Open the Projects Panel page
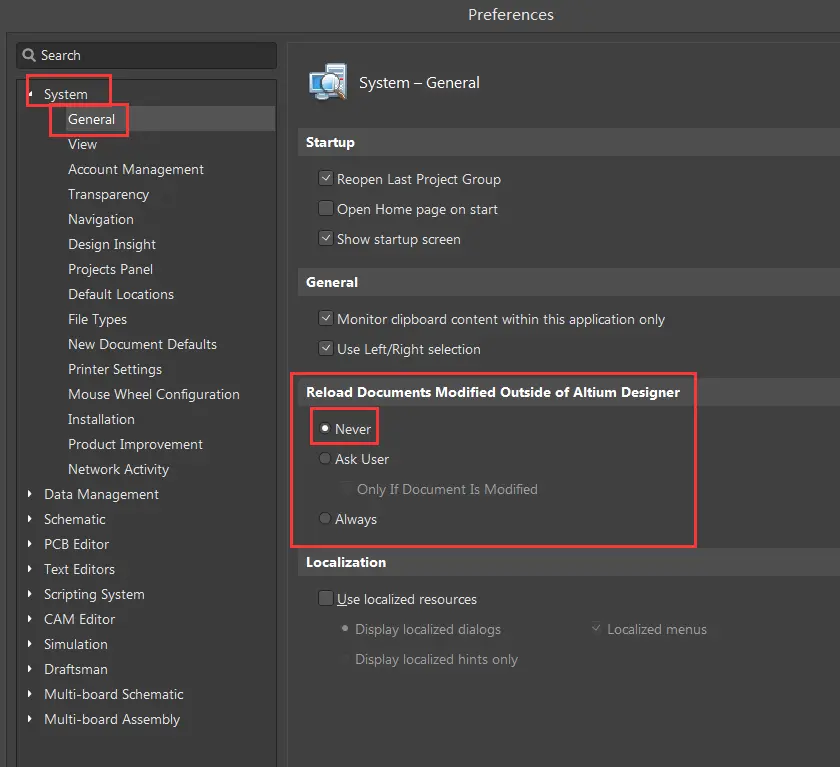 pyautogui.click(x=110, y=269)
